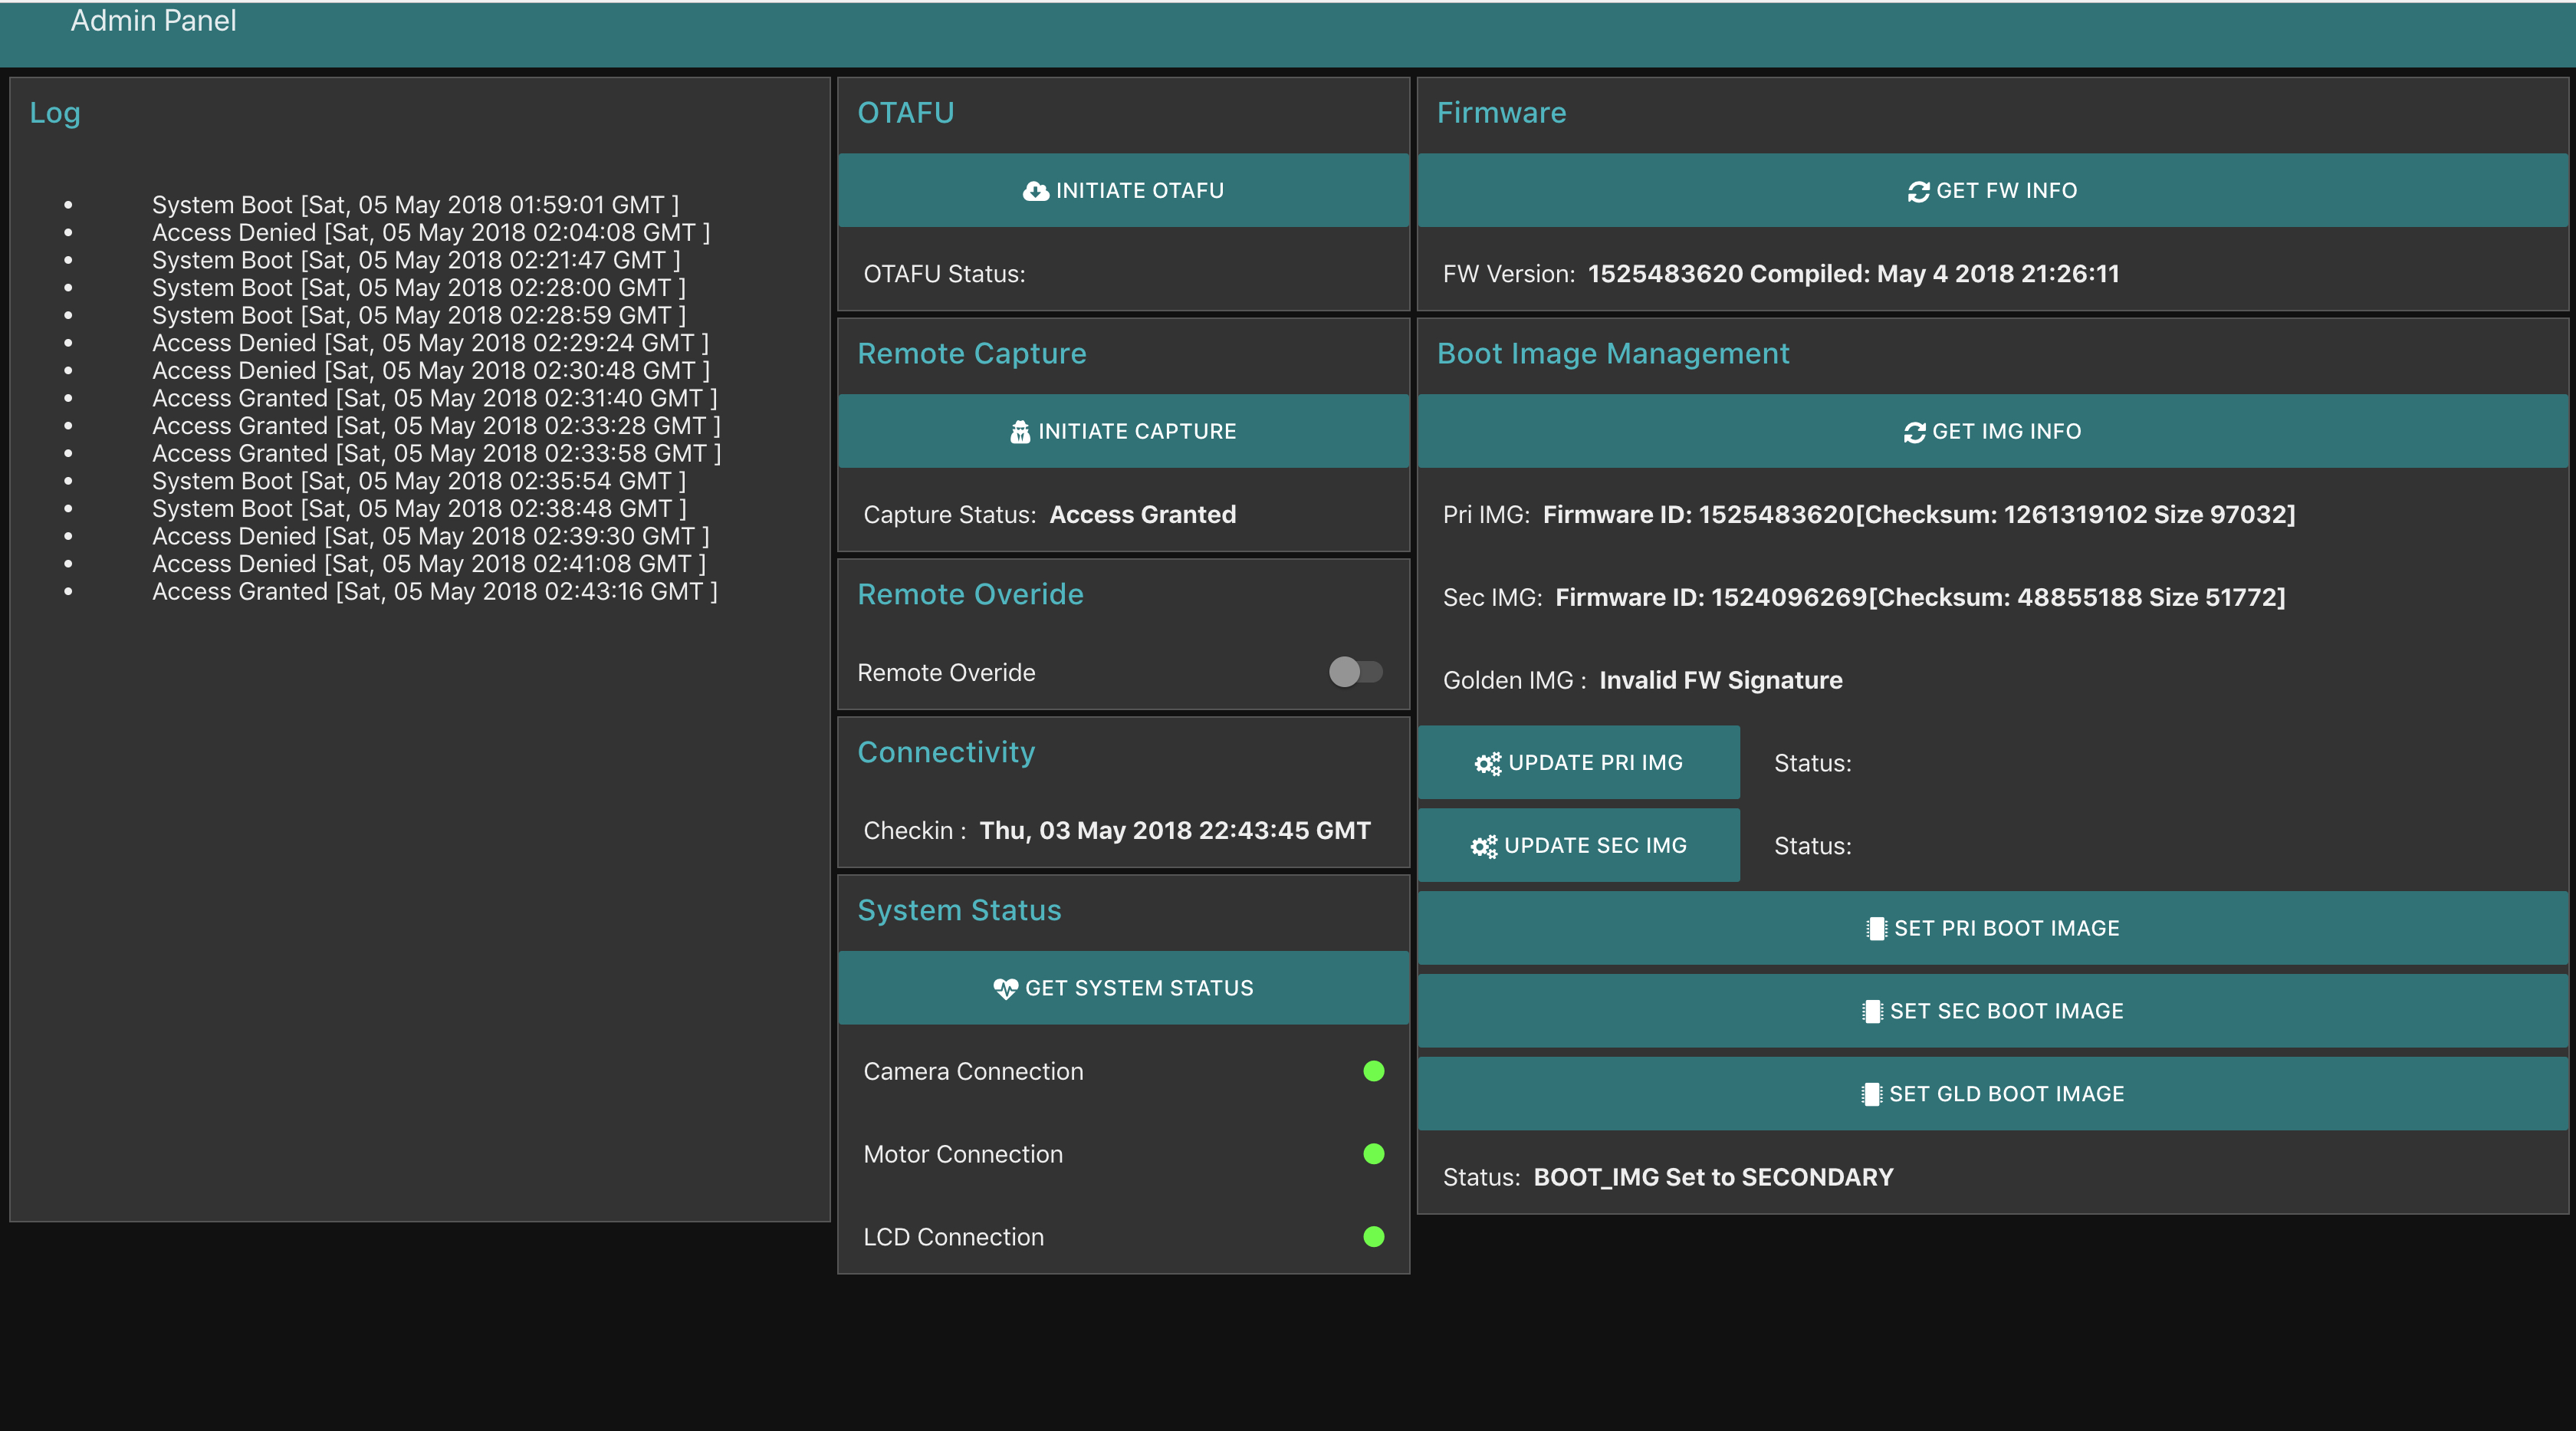Screen dimensions: 2576x1431
Task: Select log entry Access Denied 02:39:30 GMT
Action: click(x=430, y=537)
